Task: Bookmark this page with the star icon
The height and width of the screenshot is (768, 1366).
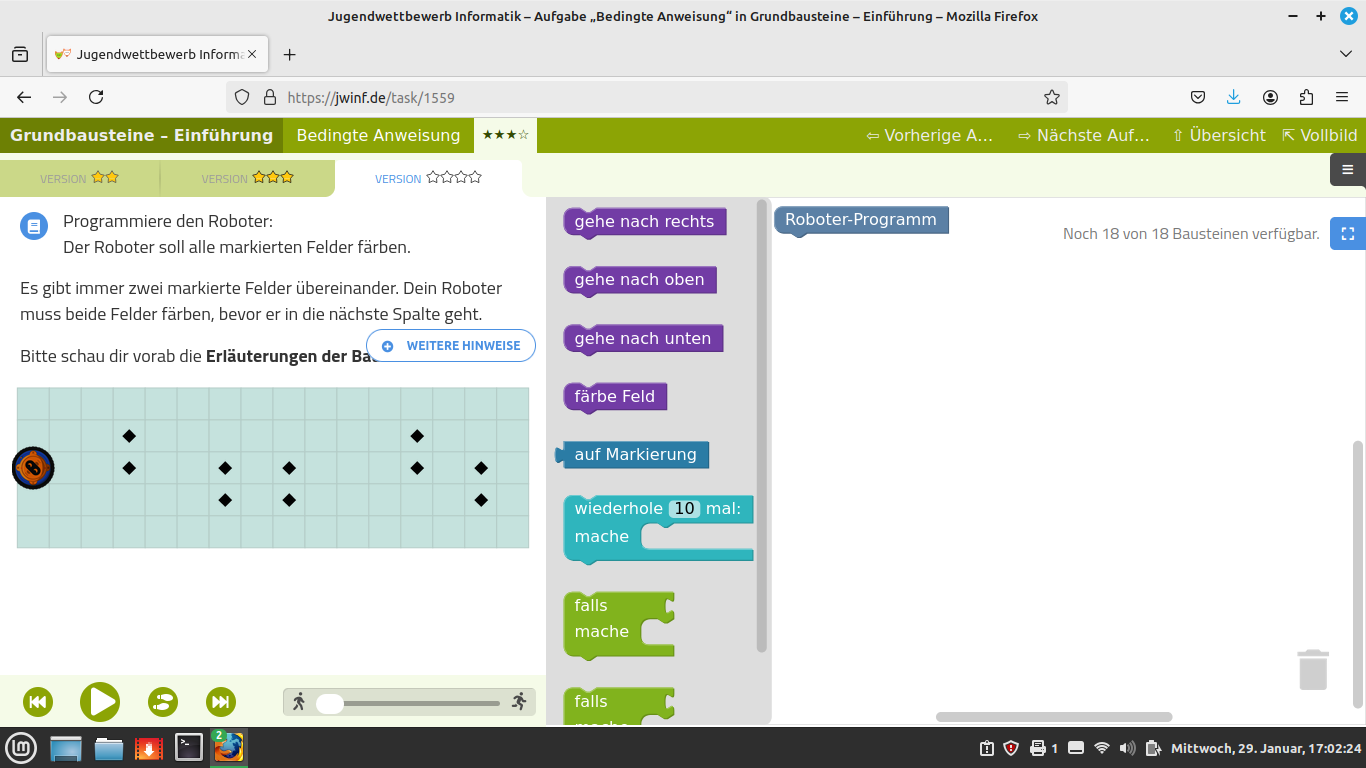Action: (x=1051, y=96)
